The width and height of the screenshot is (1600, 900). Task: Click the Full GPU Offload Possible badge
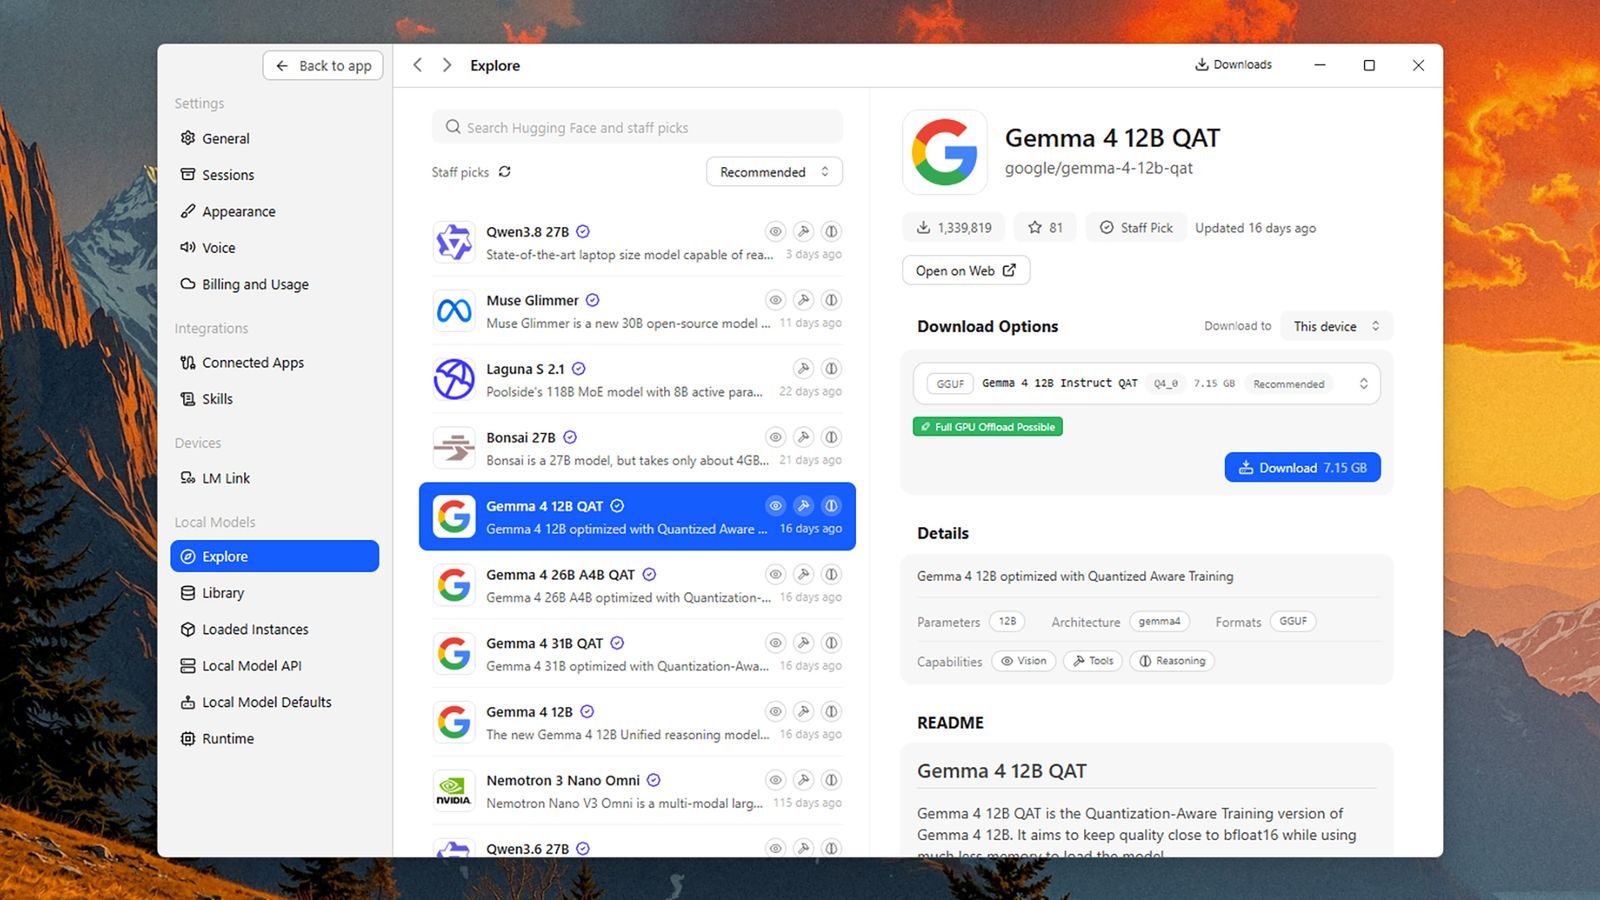988,427
